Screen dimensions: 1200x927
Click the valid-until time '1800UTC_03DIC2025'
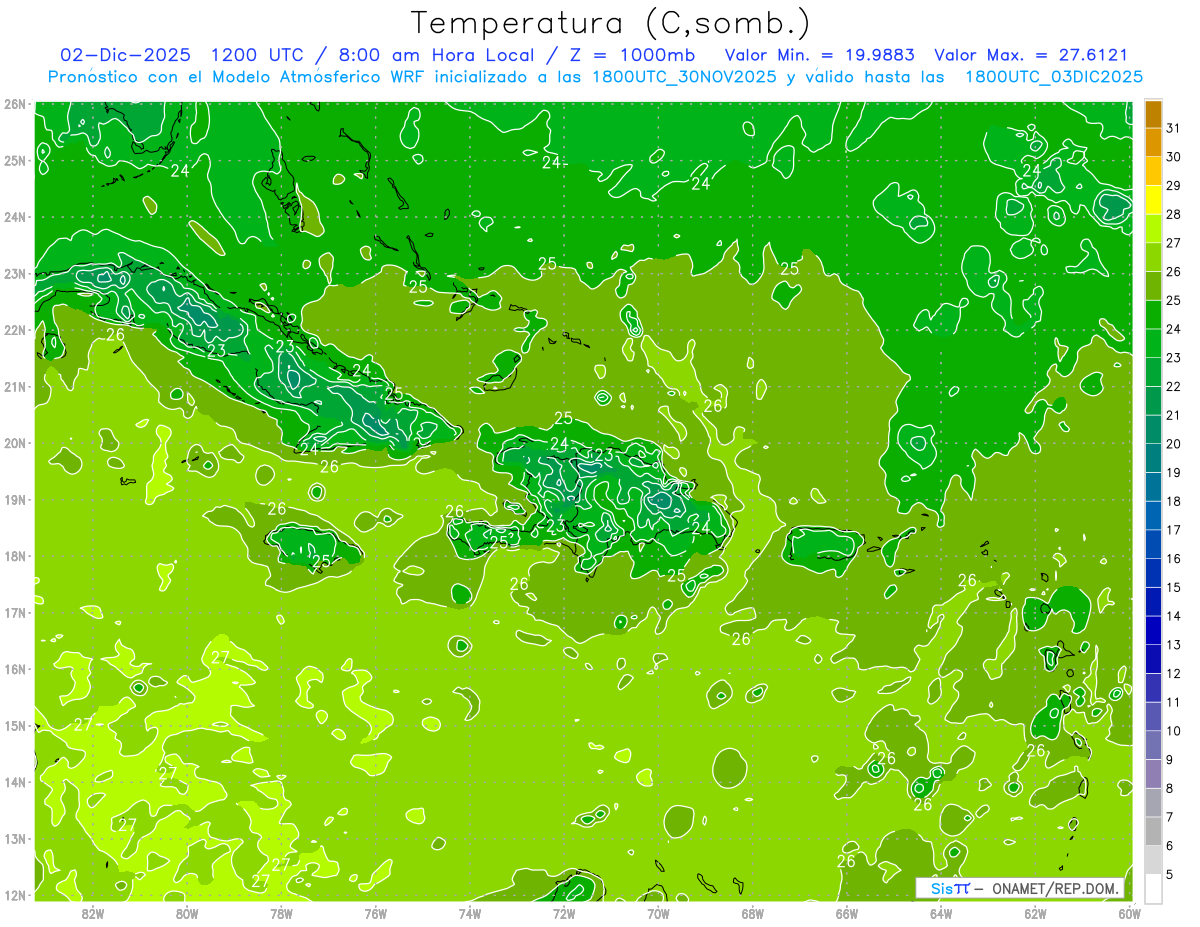click(x=1054, y=76)
